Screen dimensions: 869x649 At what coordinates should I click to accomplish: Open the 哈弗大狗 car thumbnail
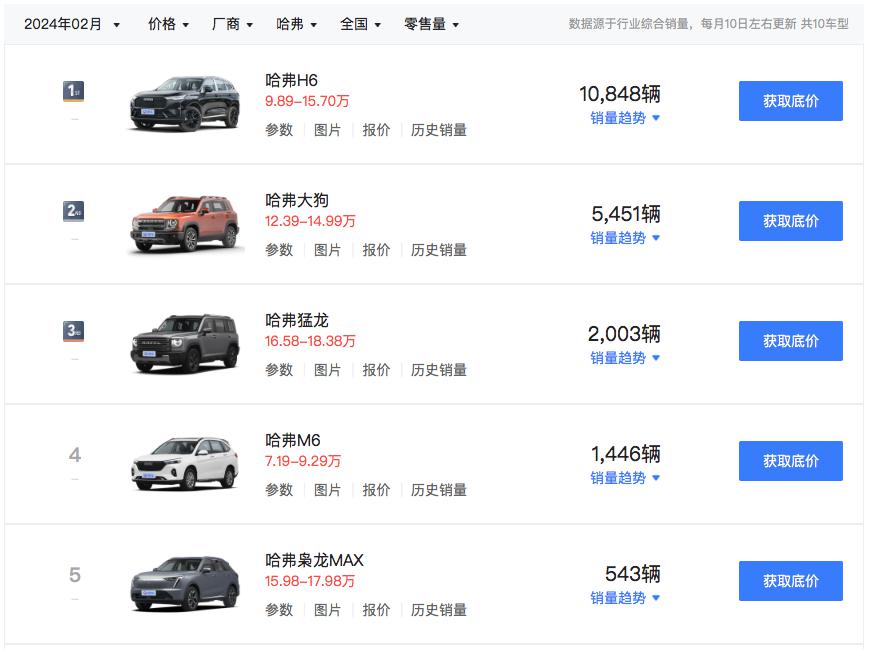tap(185, 222)
